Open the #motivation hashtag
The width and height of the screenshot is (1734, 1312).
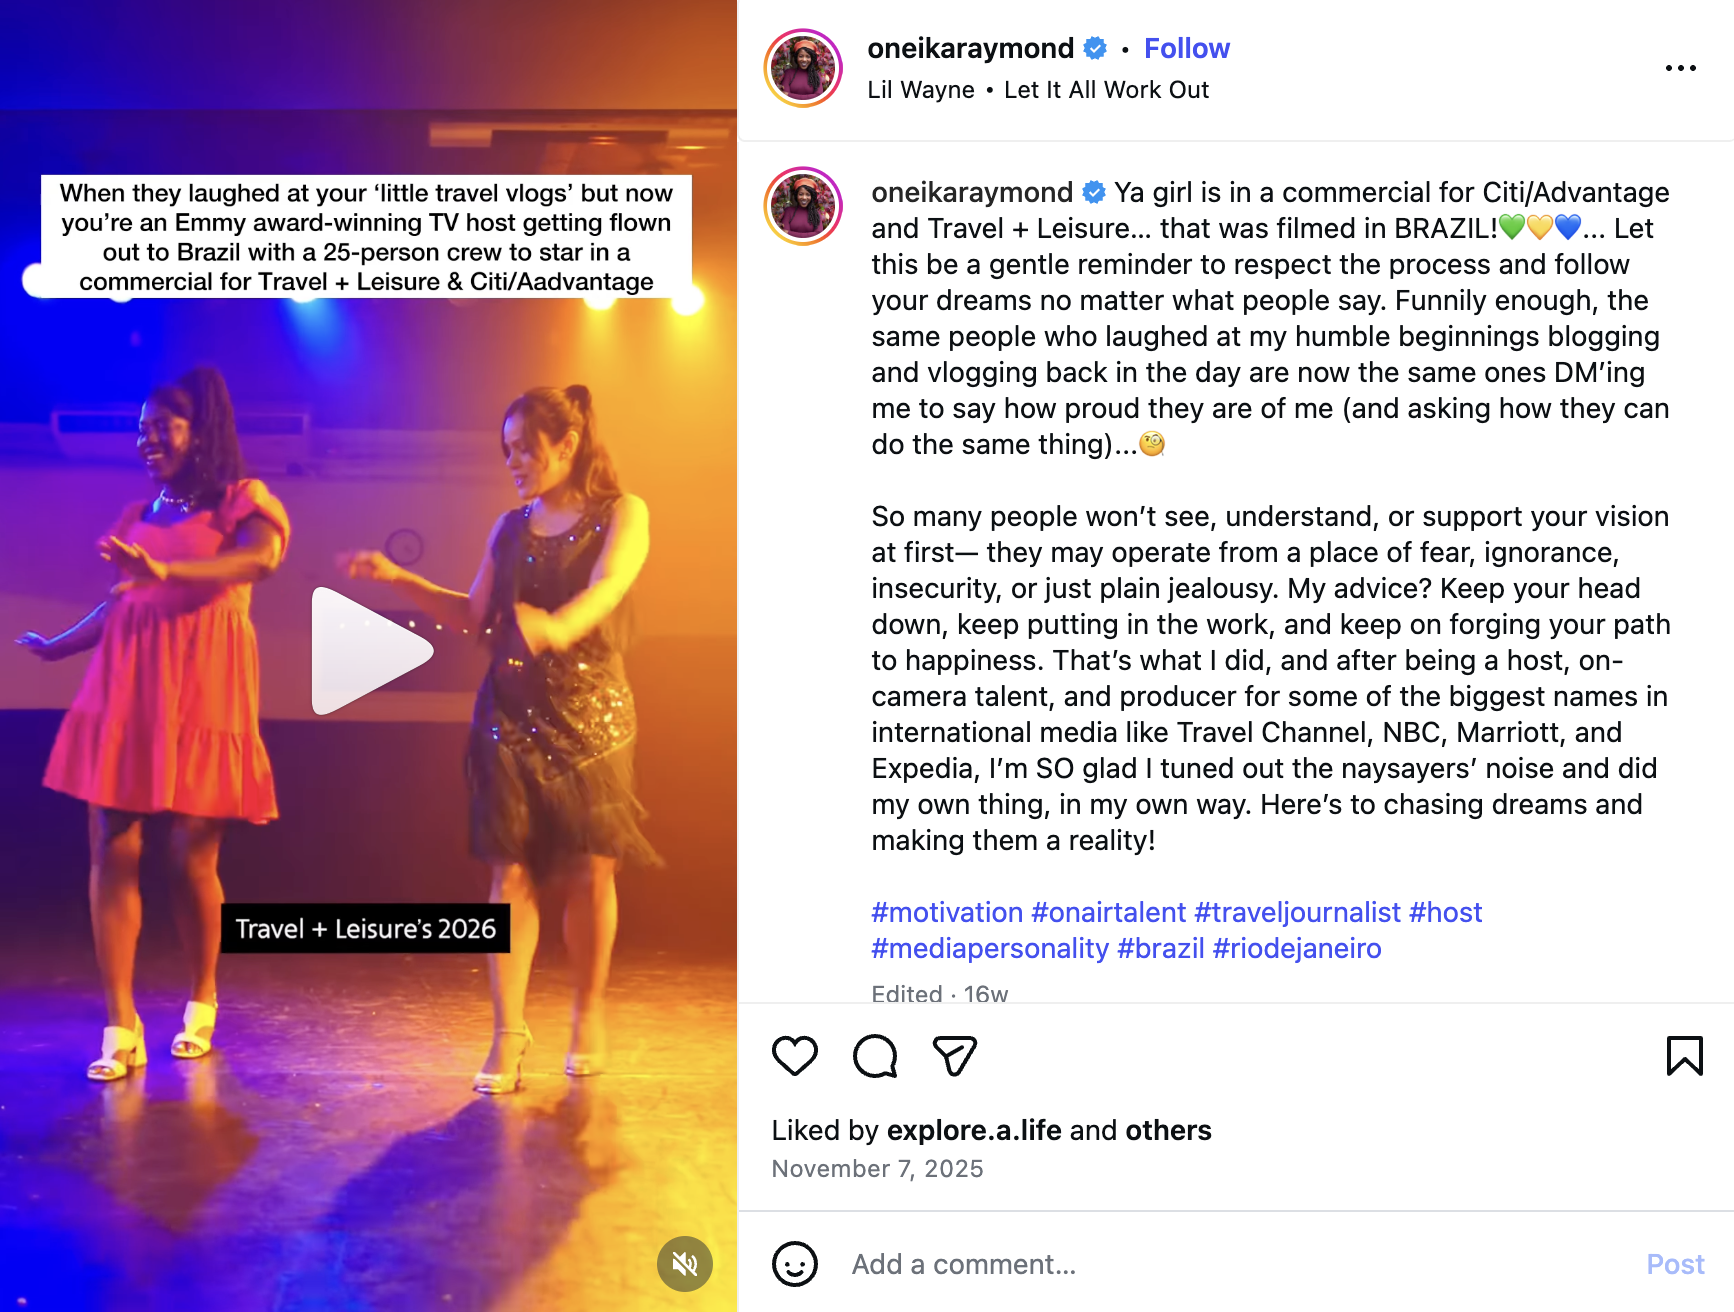click(946, 912)
